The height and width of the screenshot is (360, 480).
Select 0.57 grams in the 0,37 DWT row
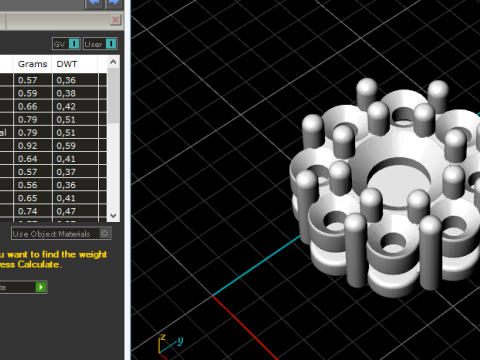[33, 172]
